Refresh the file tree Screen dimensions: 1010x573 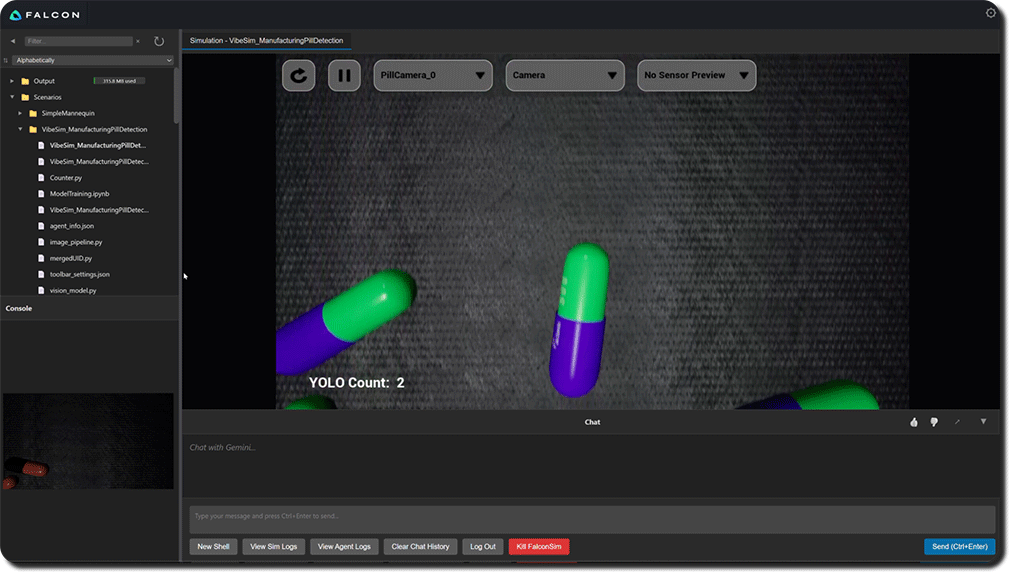pos(159,41)
